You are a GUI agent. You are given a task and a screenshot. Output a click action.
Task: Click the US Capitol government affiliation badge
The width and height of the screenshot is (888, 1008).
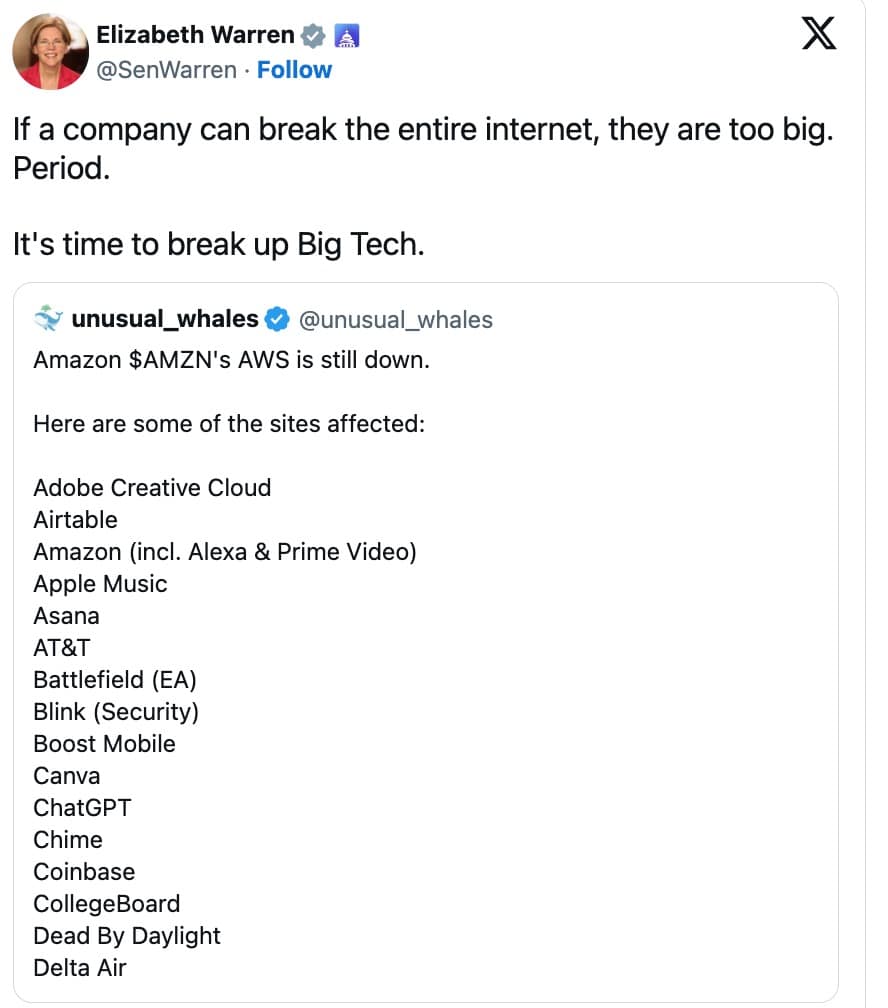[x=348, y=33]
